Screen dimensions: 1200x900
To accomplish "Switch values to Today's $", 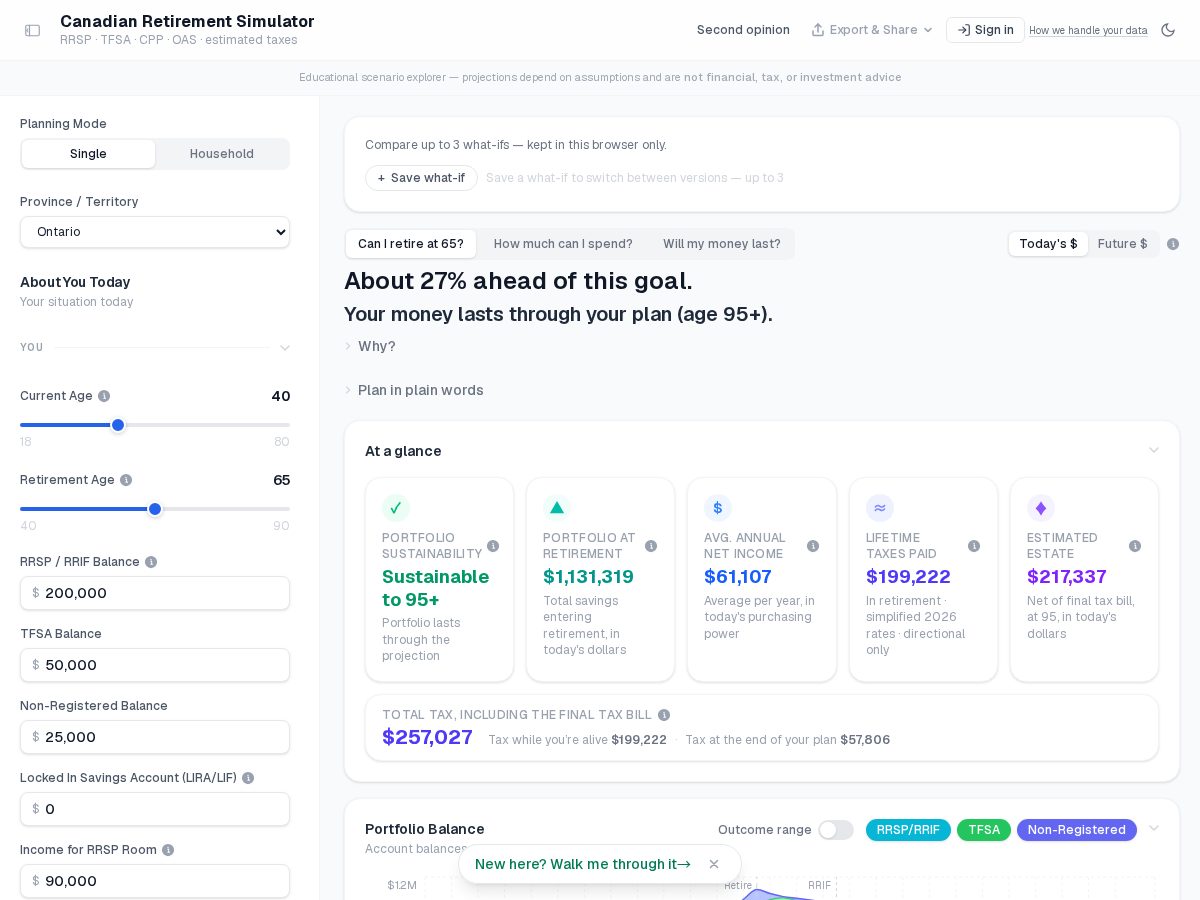I will click(1048, 244).
